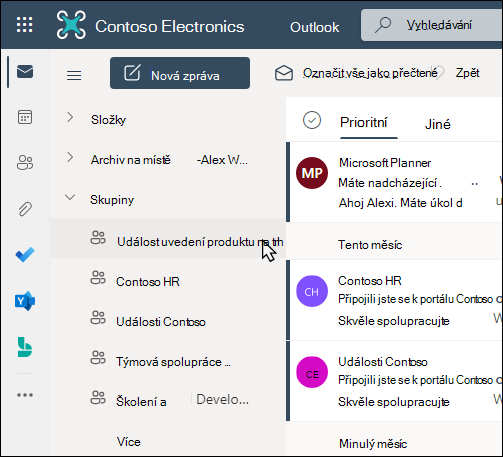Image resolution: width=503 pixels, height=457 pixels.
Task: Open the app launcher waffle icon
Action: tap(25, 25)
